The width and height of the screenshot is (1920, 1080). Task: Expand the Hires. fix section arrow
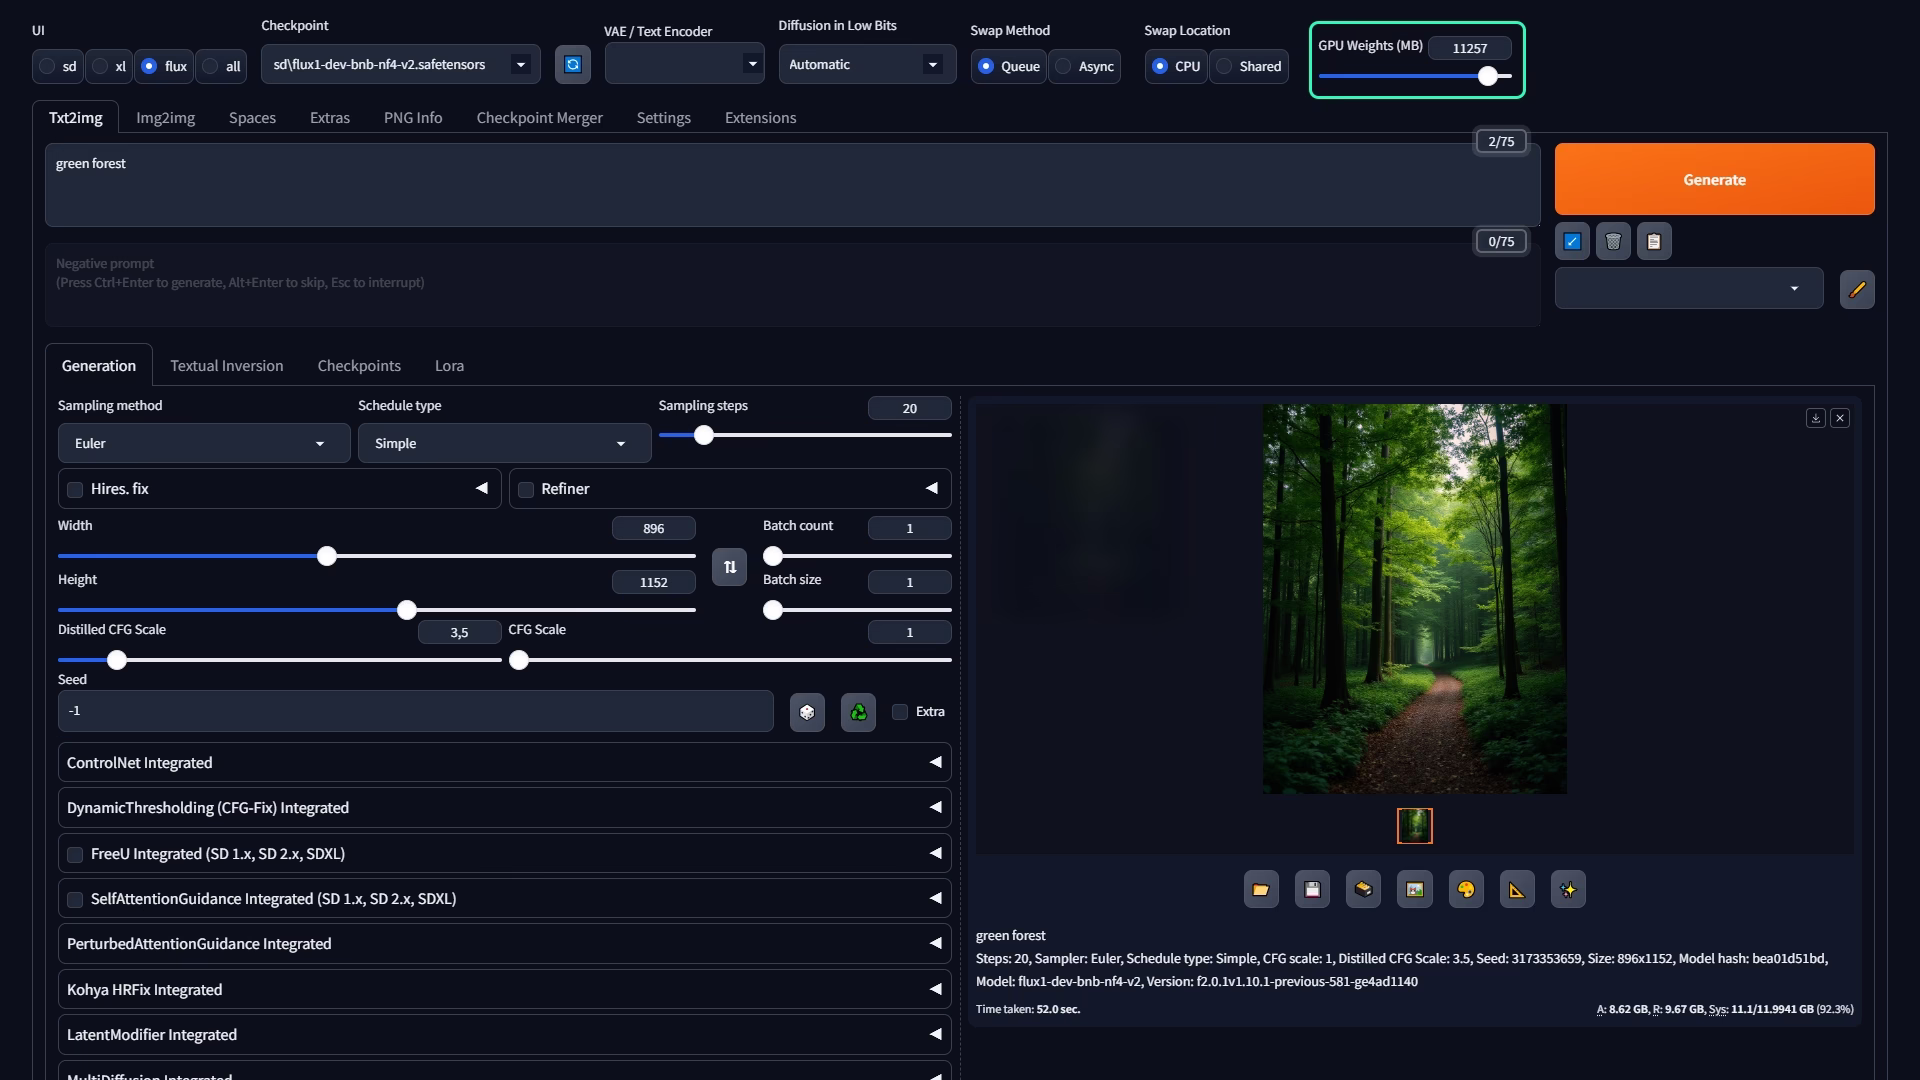(482, 488)
